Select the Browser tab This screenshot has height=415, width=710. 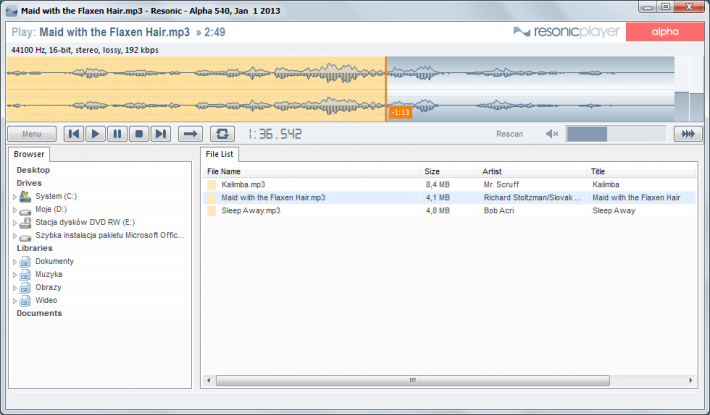coord(29,154)
